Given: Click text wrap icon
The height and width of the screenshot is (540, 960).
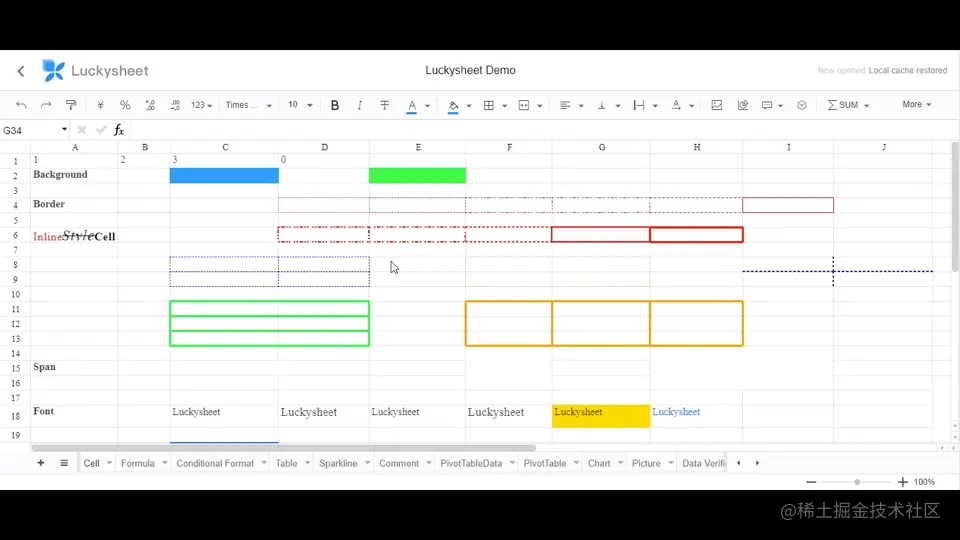Looking at the screenshot, I should tap(639, 105).
